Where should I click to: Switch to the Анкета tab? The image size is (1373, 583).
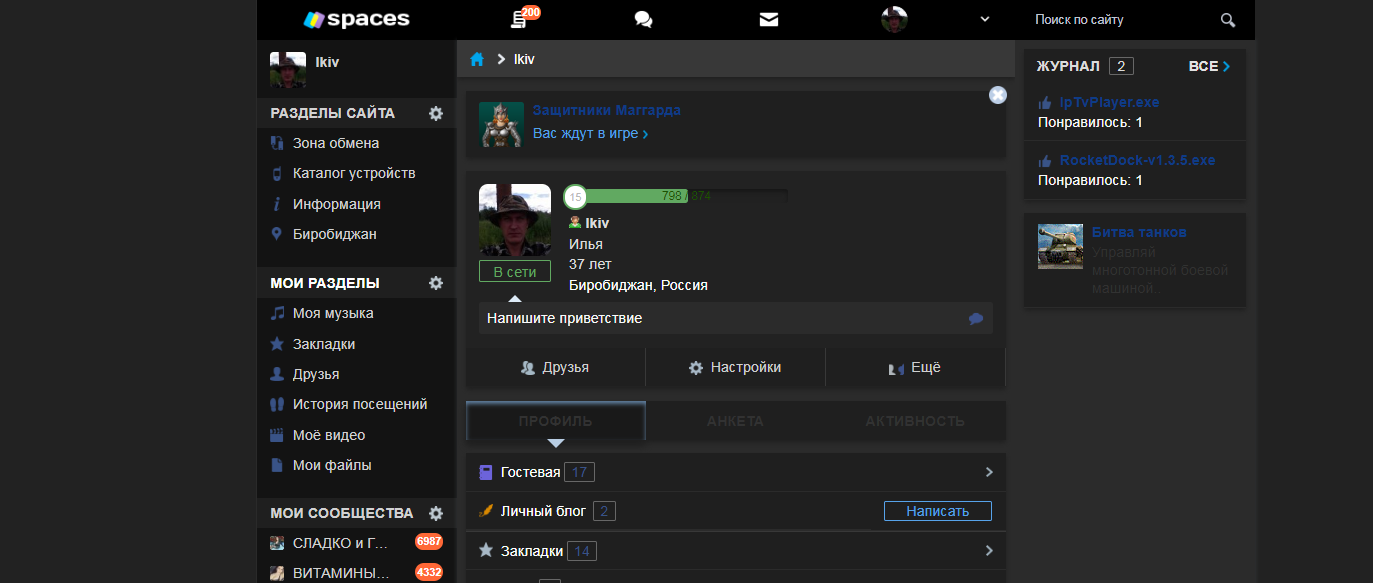point(735,421)
